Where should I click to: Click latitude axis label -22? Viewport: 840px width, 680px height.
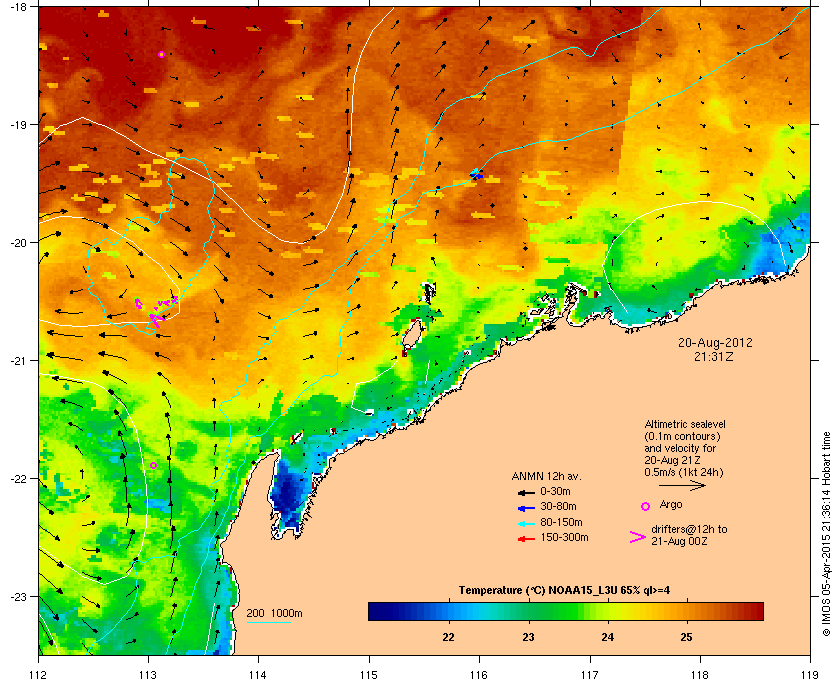point(19,478)
